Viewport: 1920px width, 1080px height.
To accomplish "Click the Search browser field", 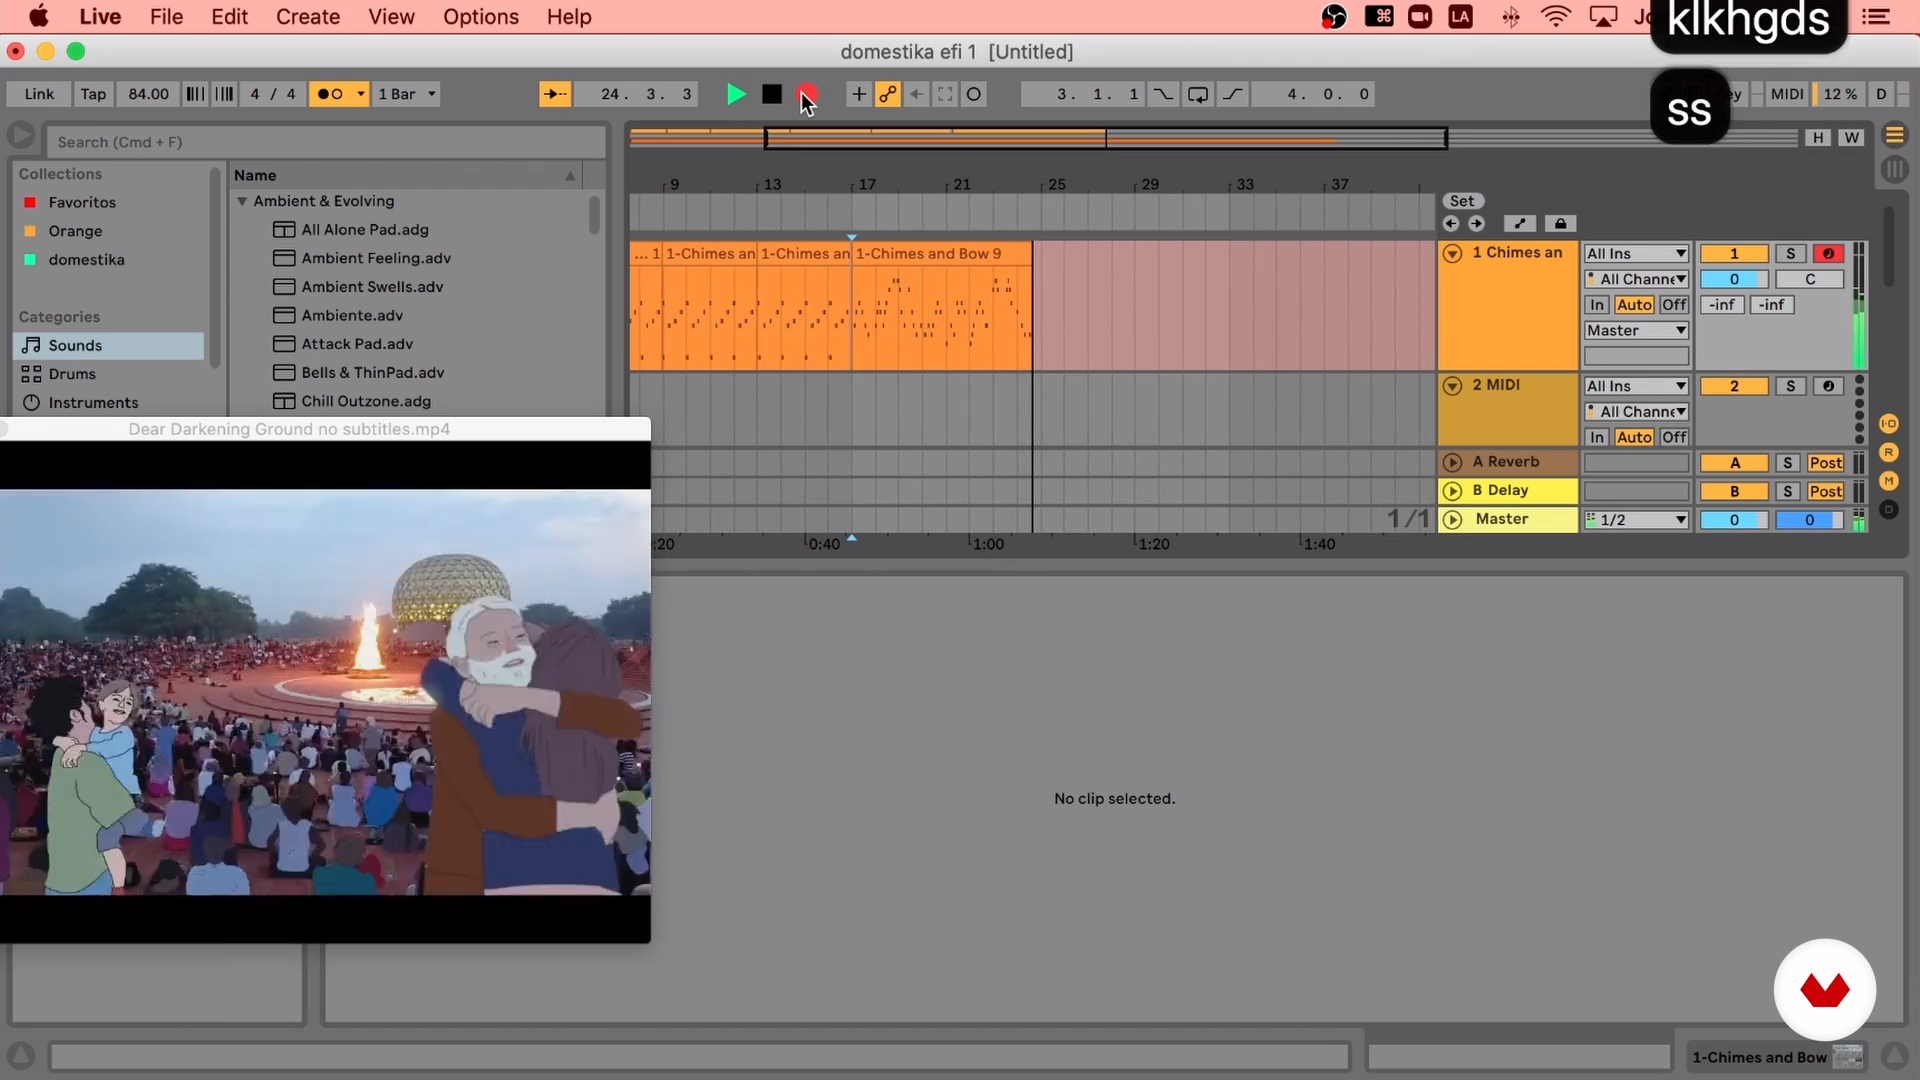I will 327,142.
